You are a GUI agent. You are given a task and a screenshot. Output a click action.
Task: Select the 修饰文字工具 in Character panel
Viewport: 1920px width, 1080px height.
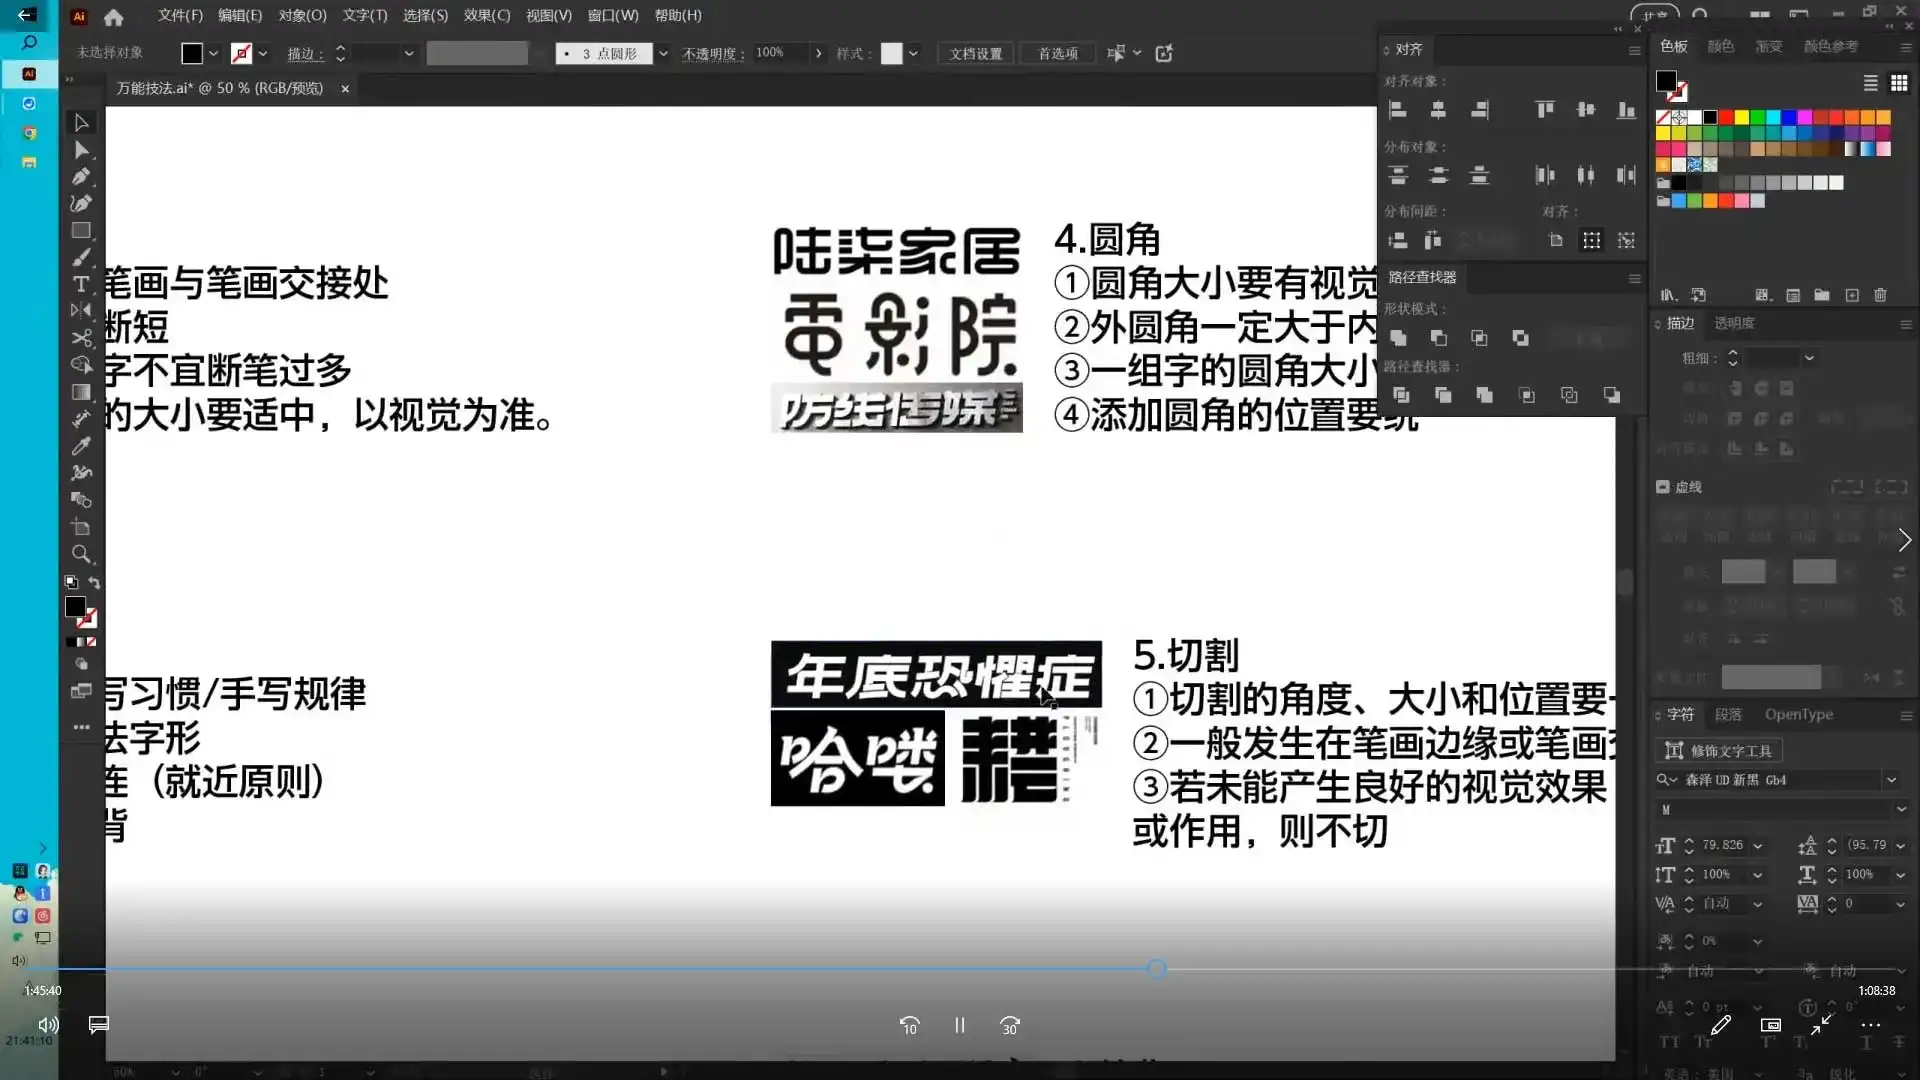[1717, 750]
